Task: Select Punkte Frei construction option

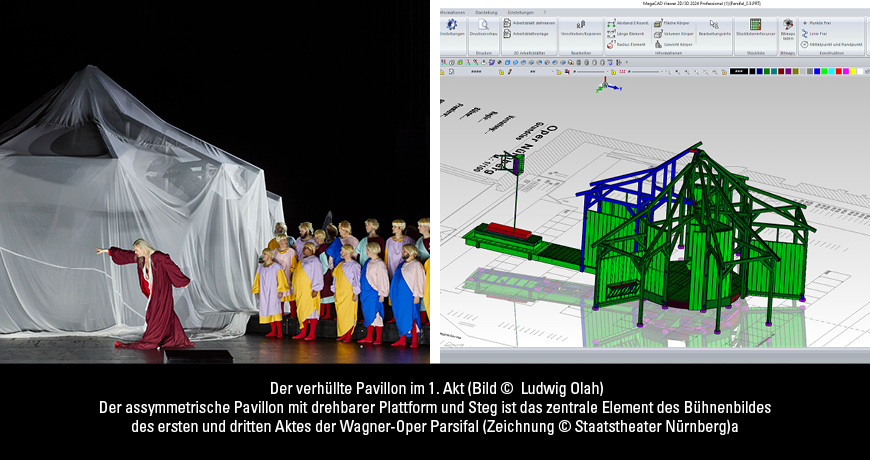Action: 817,21
